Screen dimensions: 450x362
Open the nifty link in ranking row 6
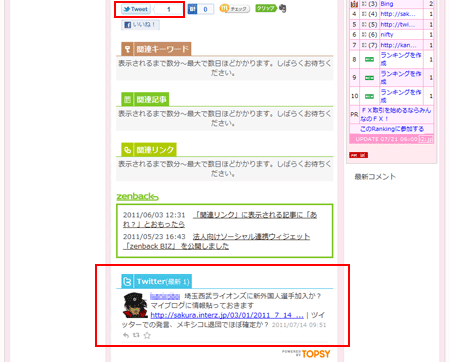(387, 34)
